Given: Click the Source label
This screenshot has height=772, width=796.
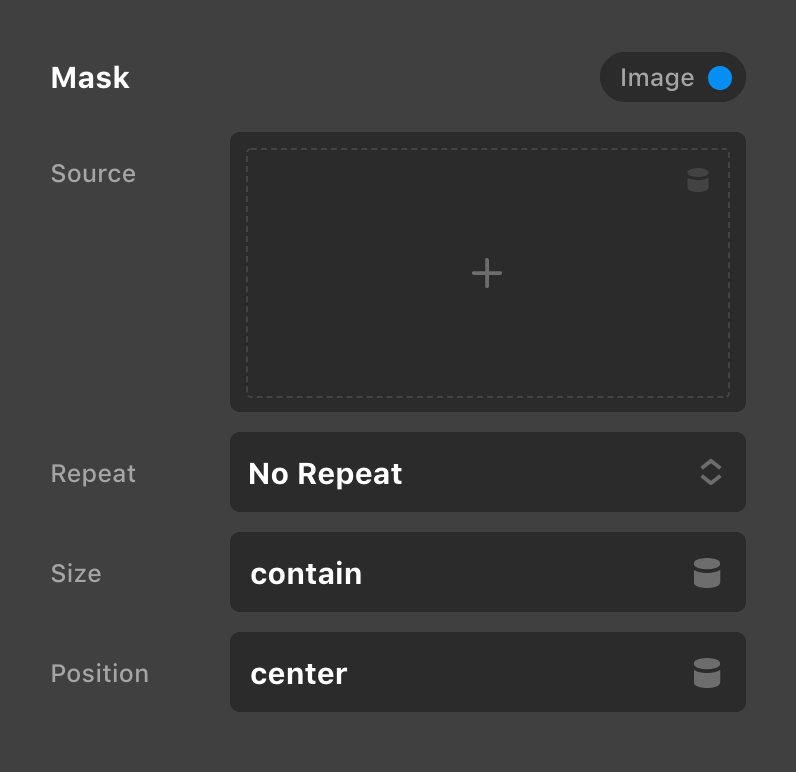Looking at the screenshot, I should click(93, 173).
